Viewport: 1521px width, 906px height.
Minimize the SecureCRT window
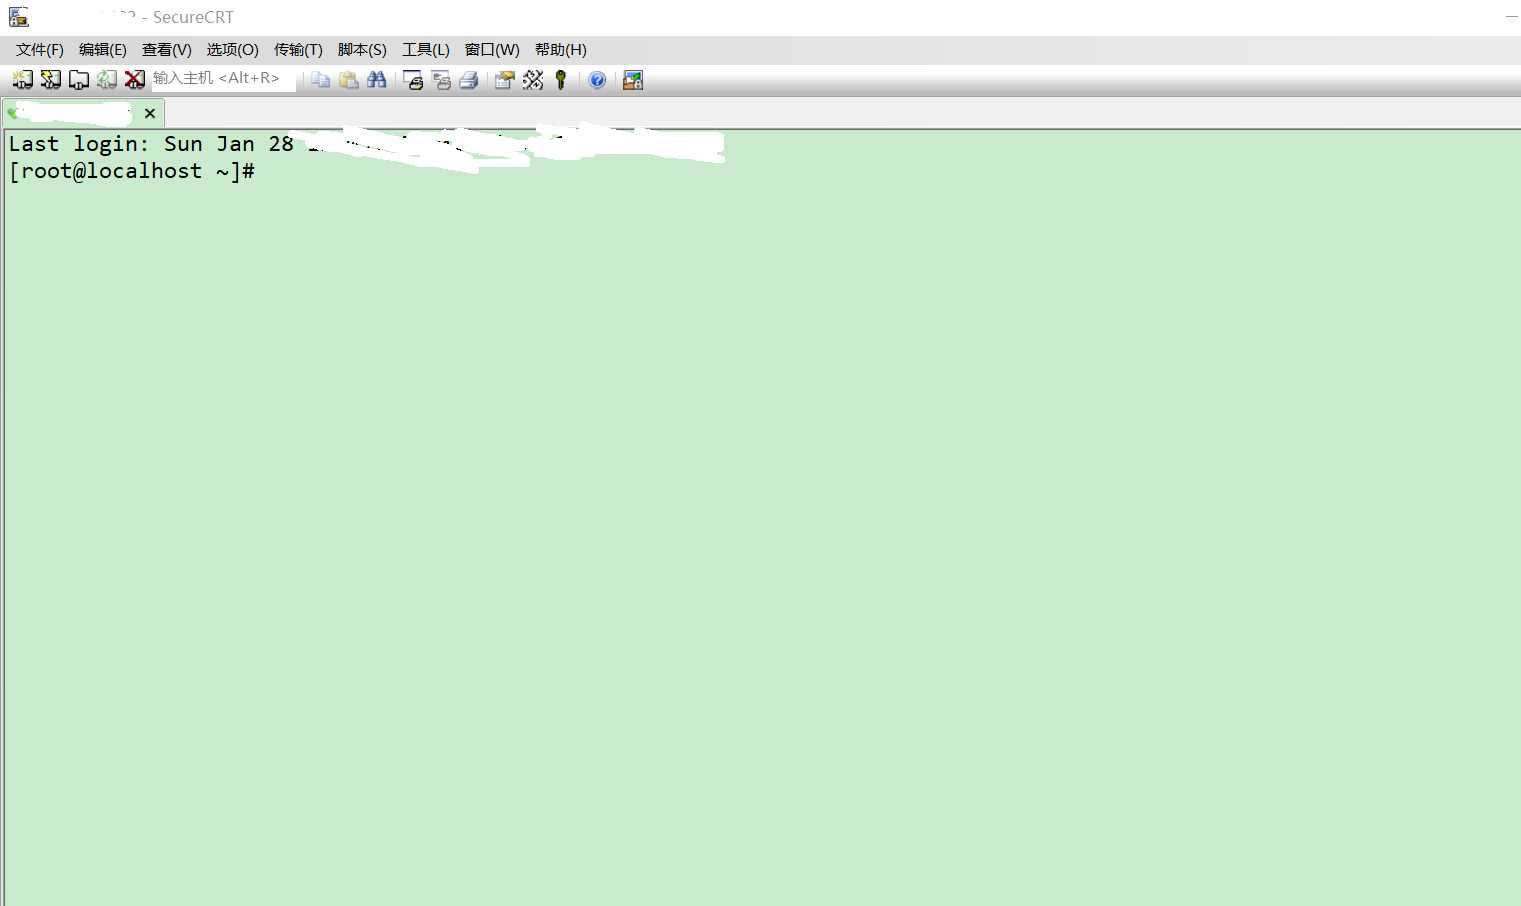1511,17
